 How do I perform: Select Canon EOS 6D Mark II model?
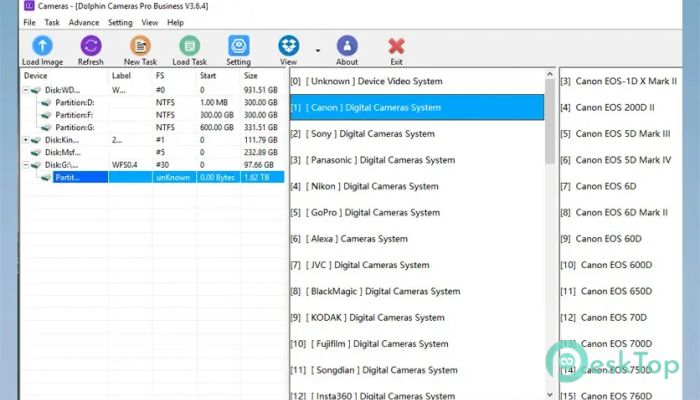point(621,213)
